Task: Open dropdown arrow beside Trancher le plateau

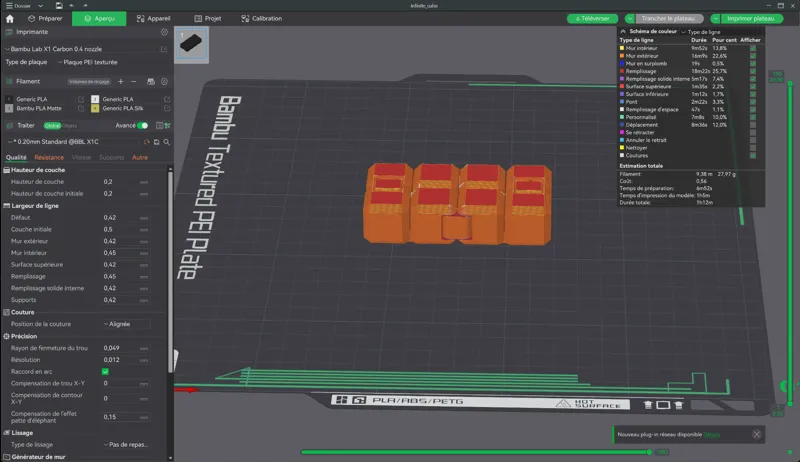Action: [630, 18]
